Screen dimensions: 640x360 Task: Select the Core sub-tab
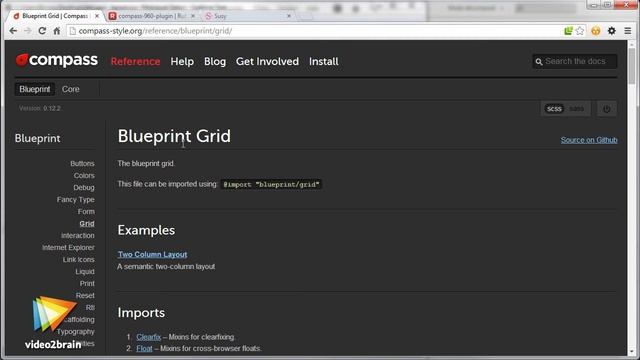click(x=71, y=89)
